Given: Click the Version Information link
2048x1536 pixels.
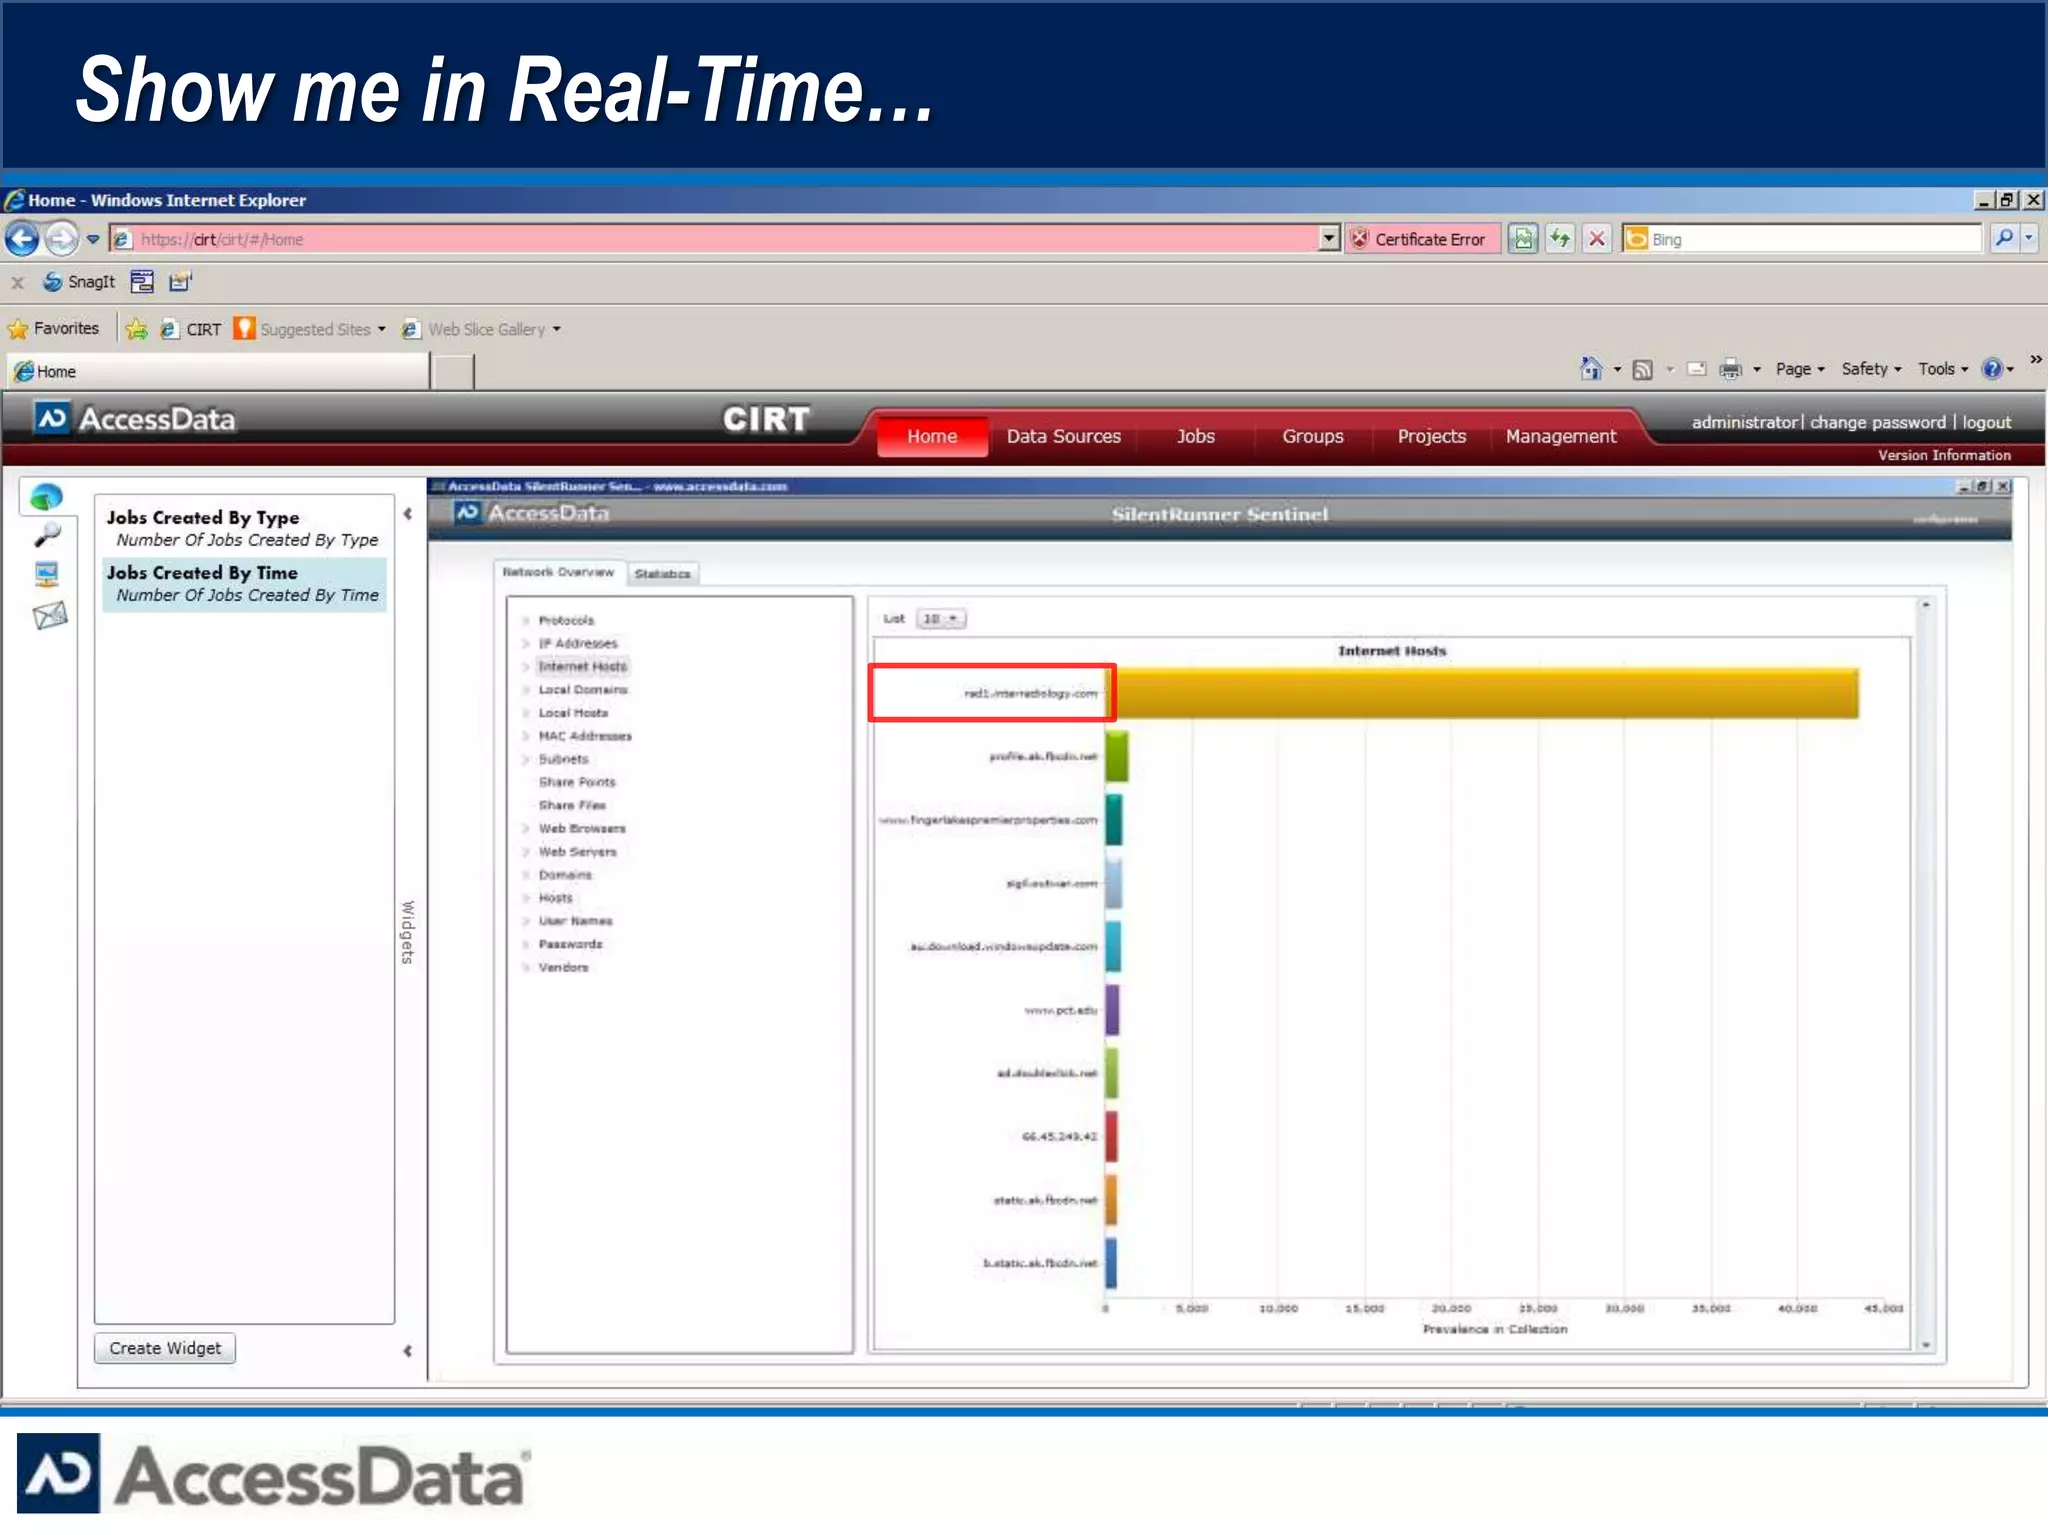Looking at the screenshot, I should [1944, 455].
